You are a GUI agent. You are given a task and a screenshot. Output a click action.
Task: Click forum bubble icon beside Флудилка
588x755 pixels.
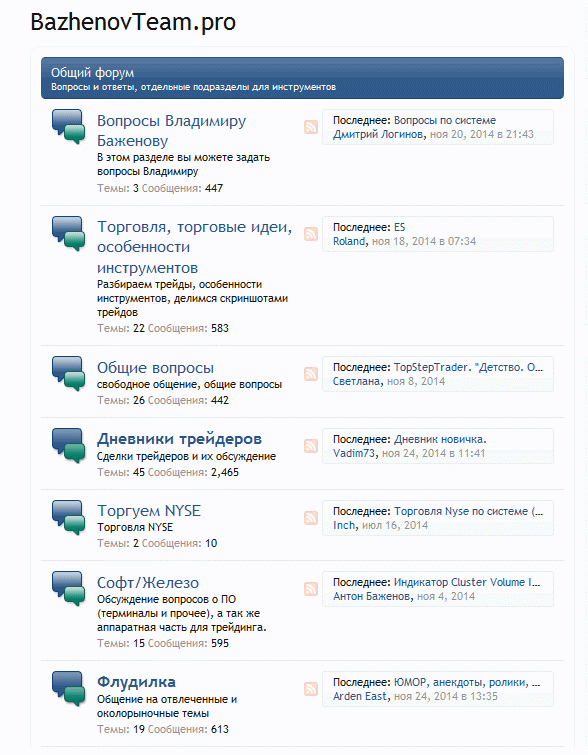(x=68, y=689)
